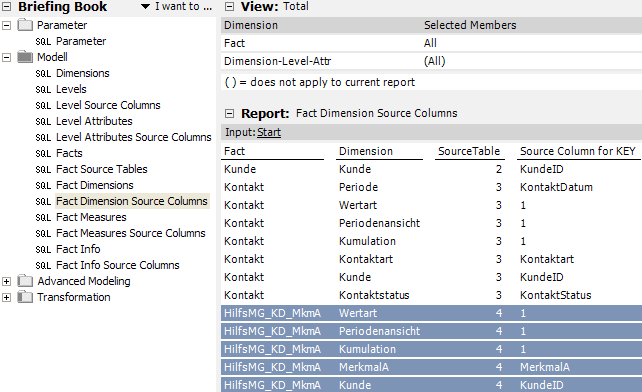Select the Transformation folder icon

pyautogui.click(x=25, y=297)
